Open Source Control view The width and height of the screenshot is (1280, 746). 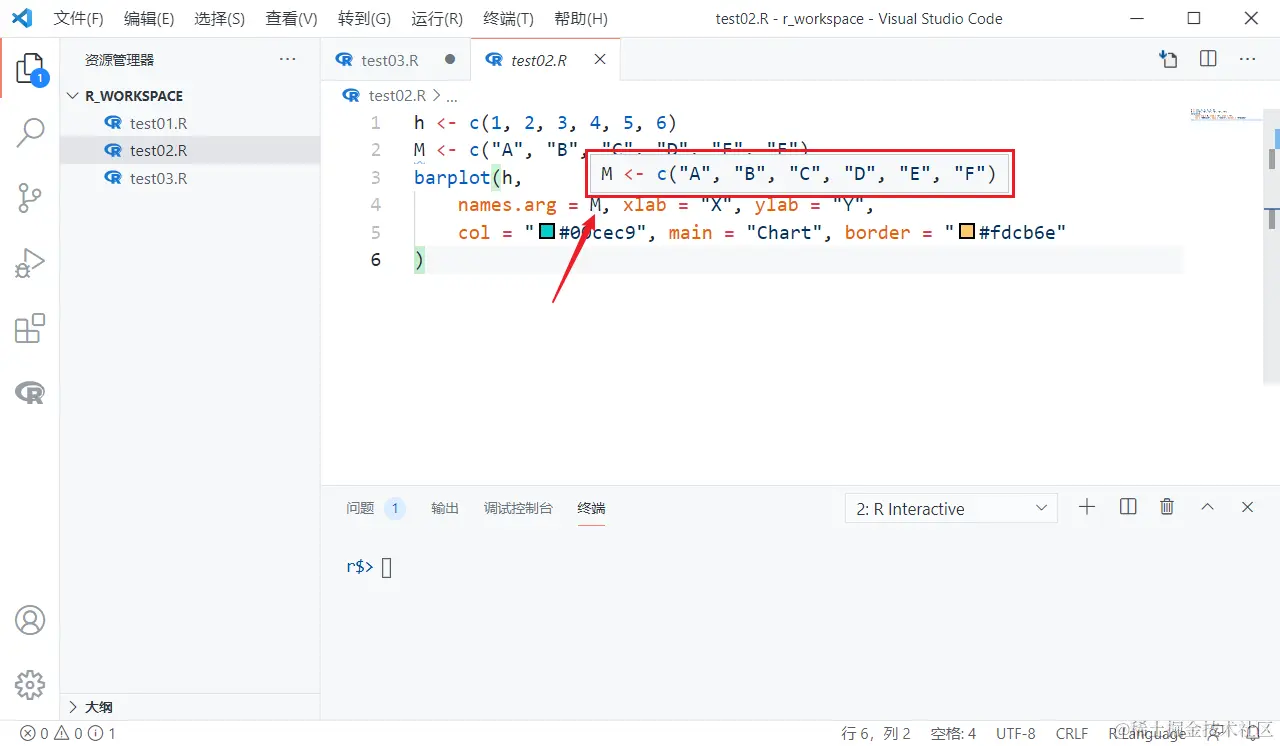(x=30, y=198)
